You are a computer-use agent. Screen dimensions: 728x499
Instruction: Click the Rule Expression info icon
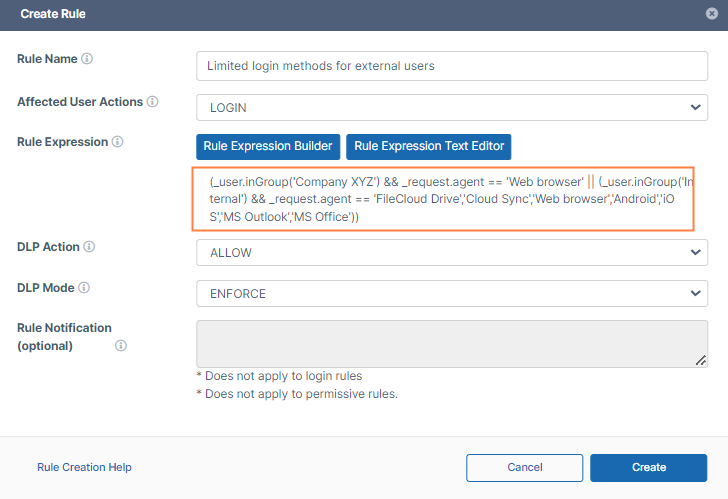117,142
